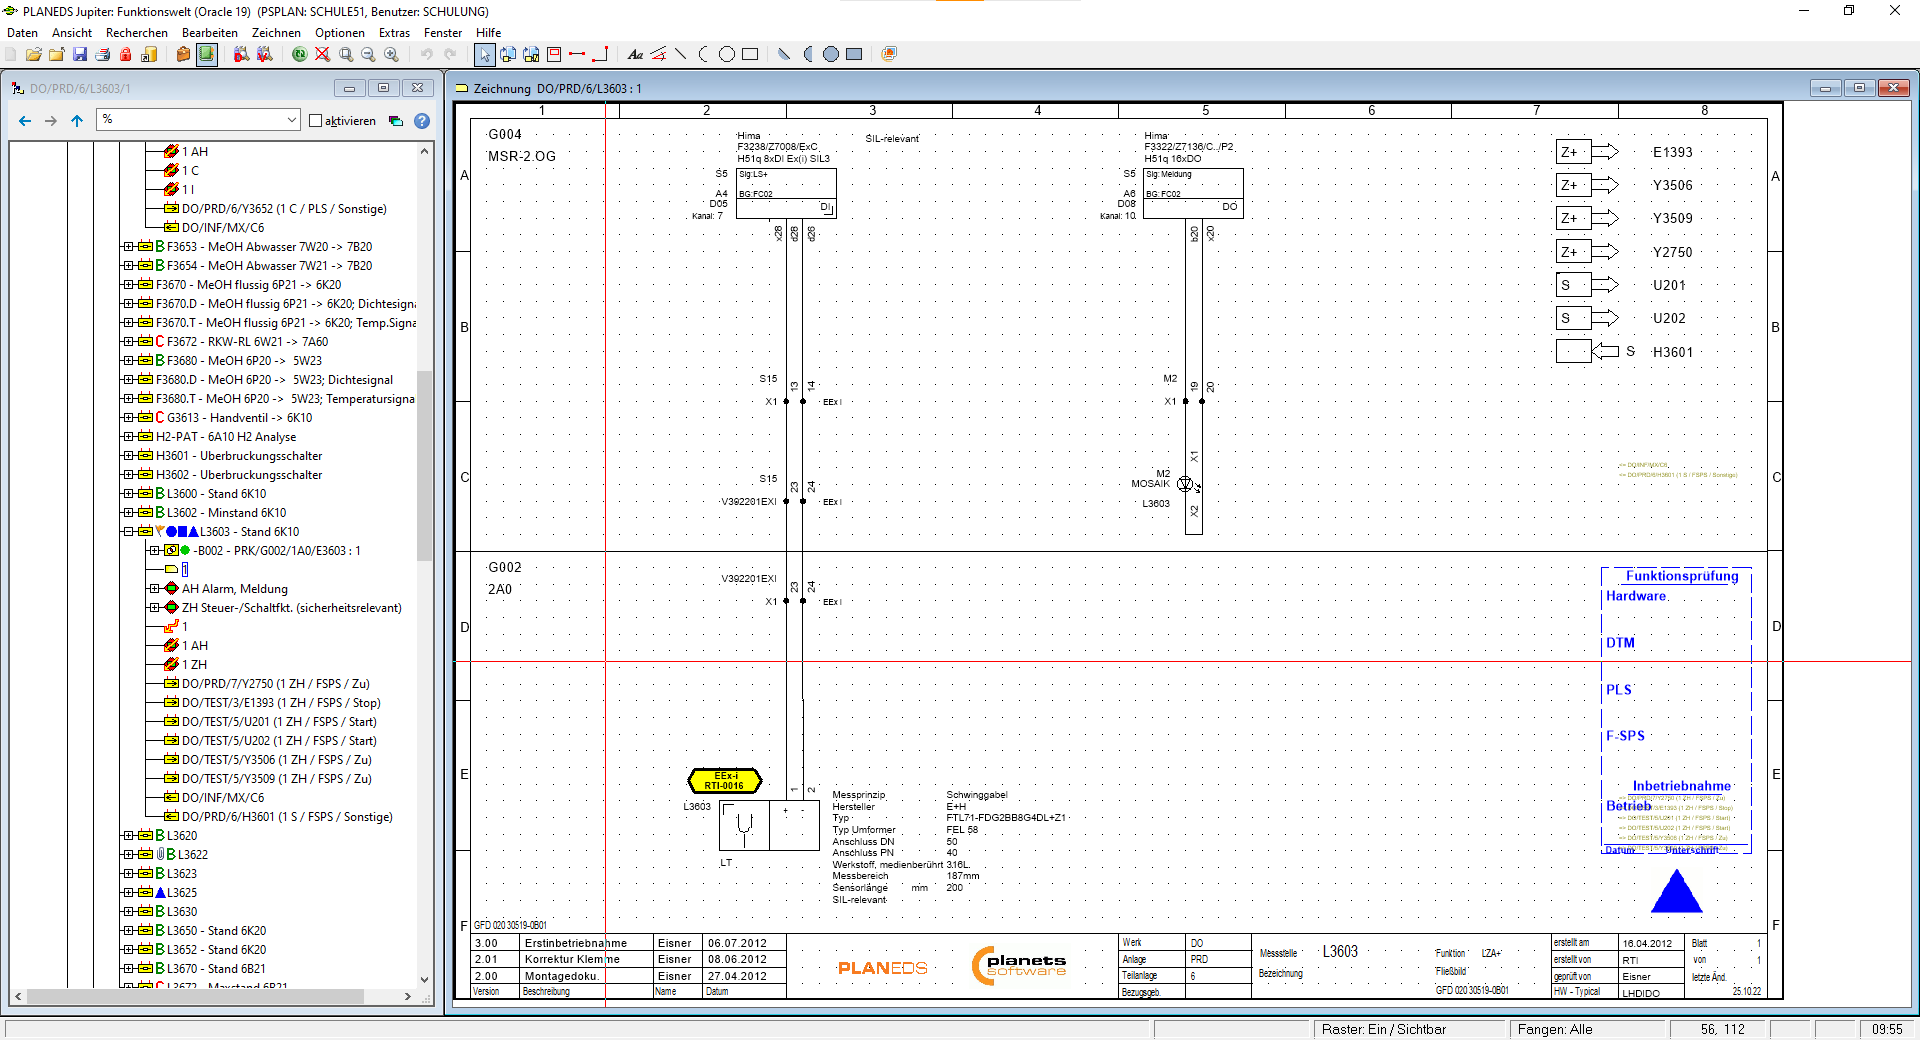The image size is (1920, 1040).
Task: Click the red X delete icon in toolbar
Action: pos(322,54)
